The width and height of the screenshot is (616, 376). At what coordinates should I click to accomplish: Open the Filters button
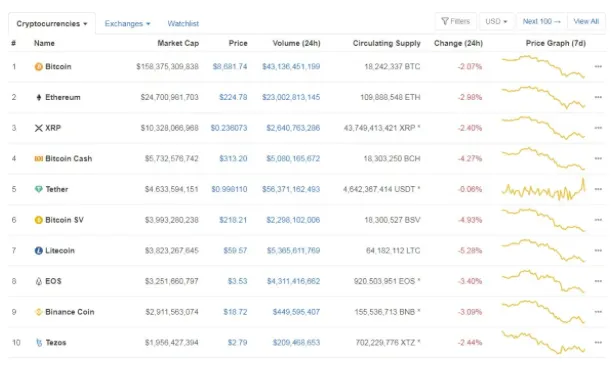455,21
